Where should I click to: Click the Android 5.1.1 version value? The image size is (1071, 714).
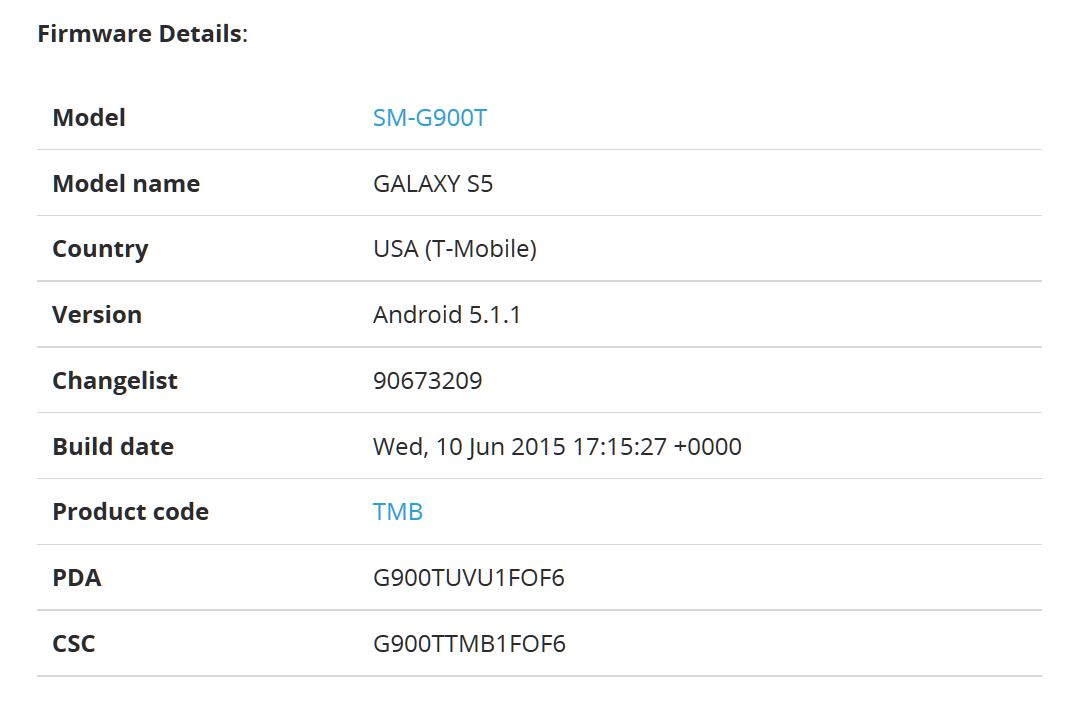pyautogui.click(x=447, y=314)
